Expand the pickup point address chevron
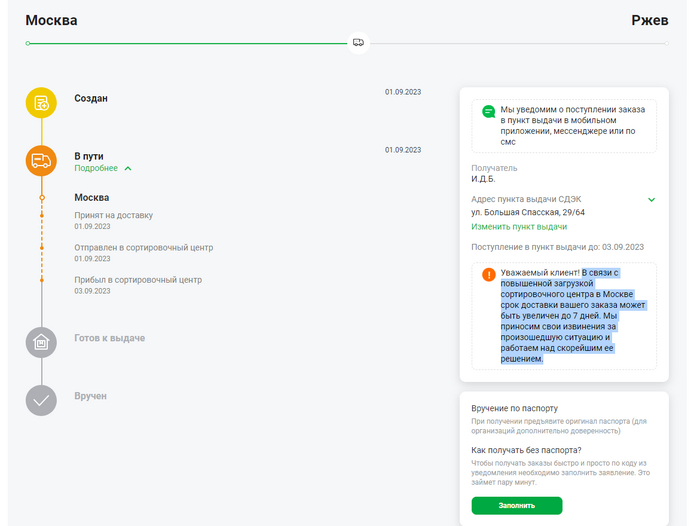This screenshot has width=700, height=526. tap(651, 200)
